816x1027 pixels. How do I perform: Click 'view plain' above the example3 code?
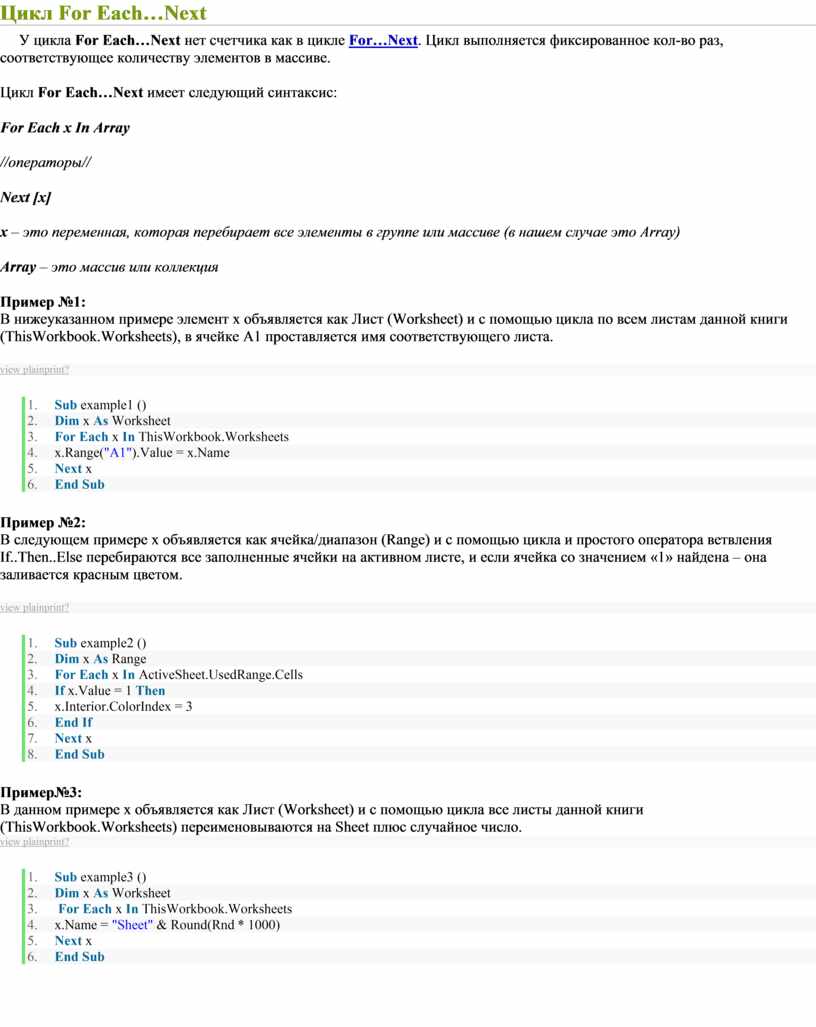[x=21, y=842]
